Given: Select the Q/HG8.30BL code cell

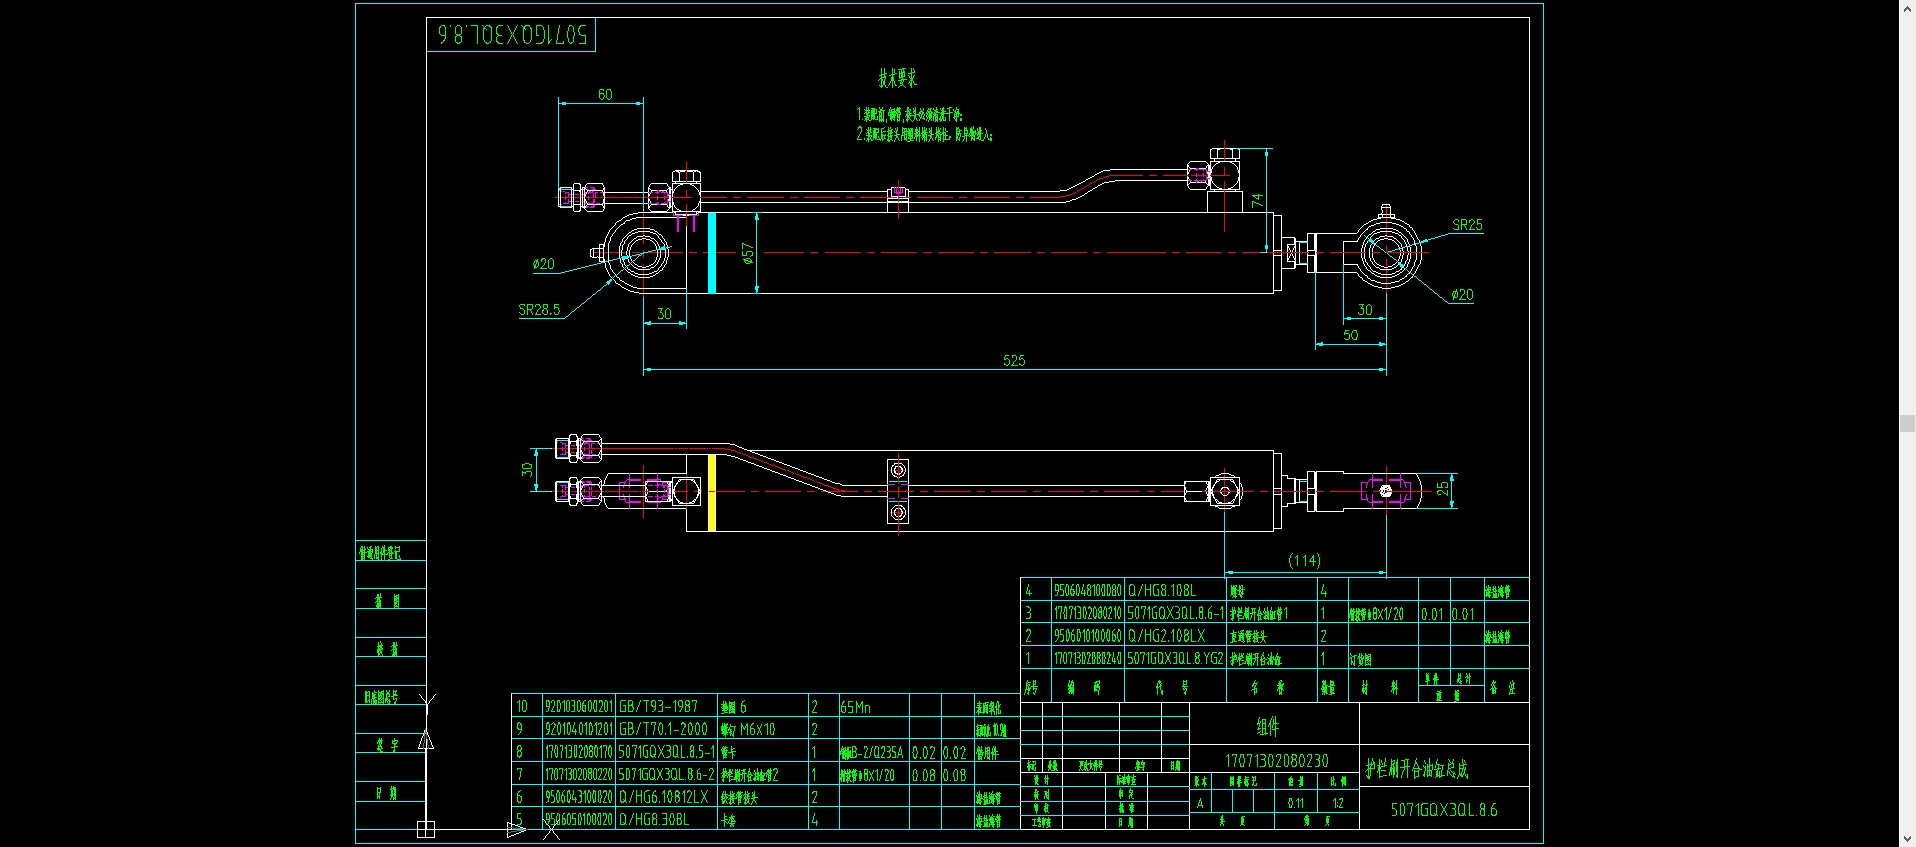Looking at the screenshot, I should [x=666, y=819].
